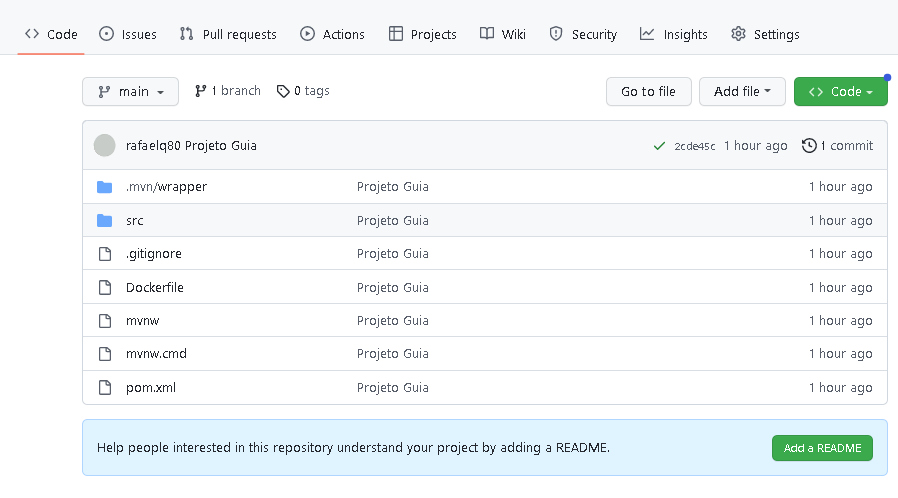The width and height of the screenshot is (898, 498).
Task: Click the file icon beside Dockerfile
Action: pyautogui.click(x=105, y=288)
